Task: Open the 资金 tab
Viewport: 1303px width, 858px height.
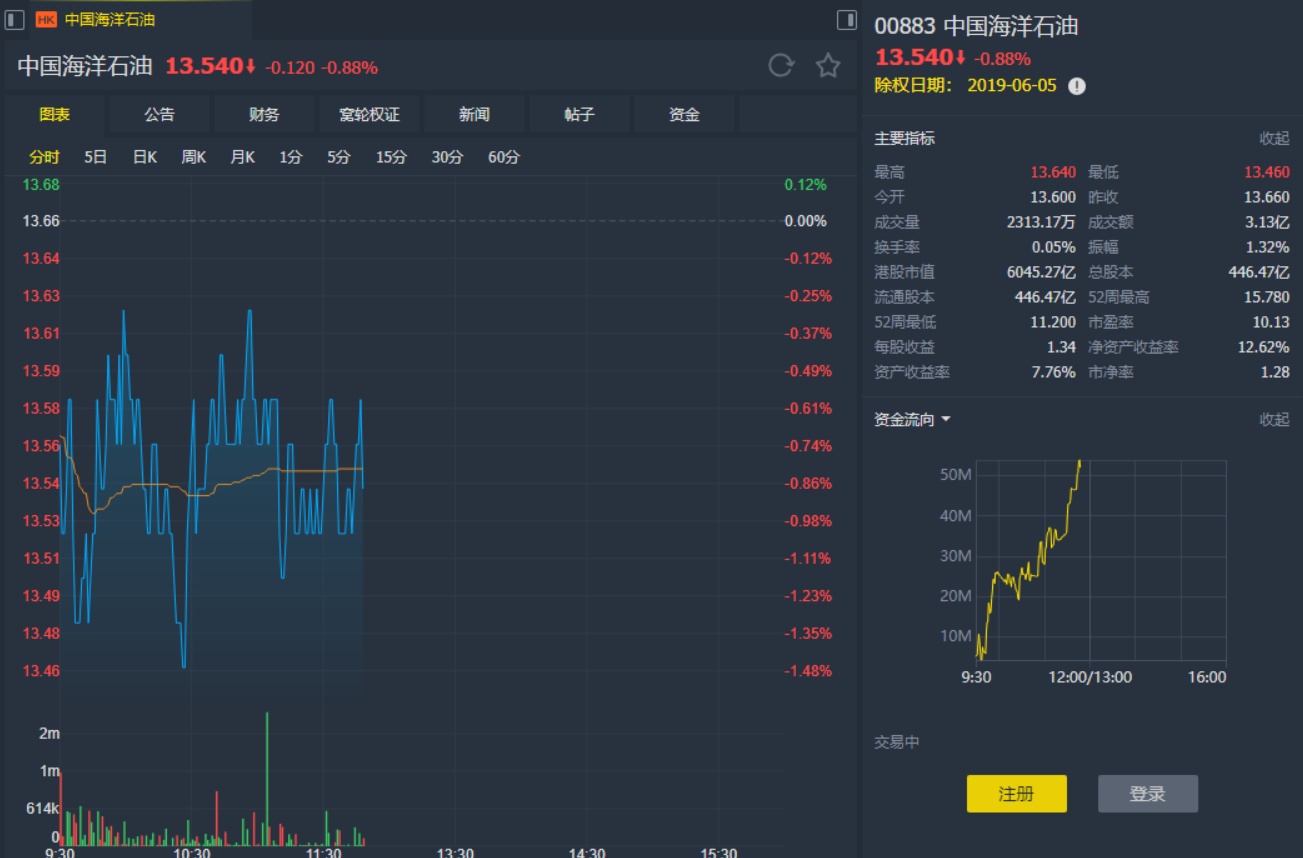Action: (684, 115)
